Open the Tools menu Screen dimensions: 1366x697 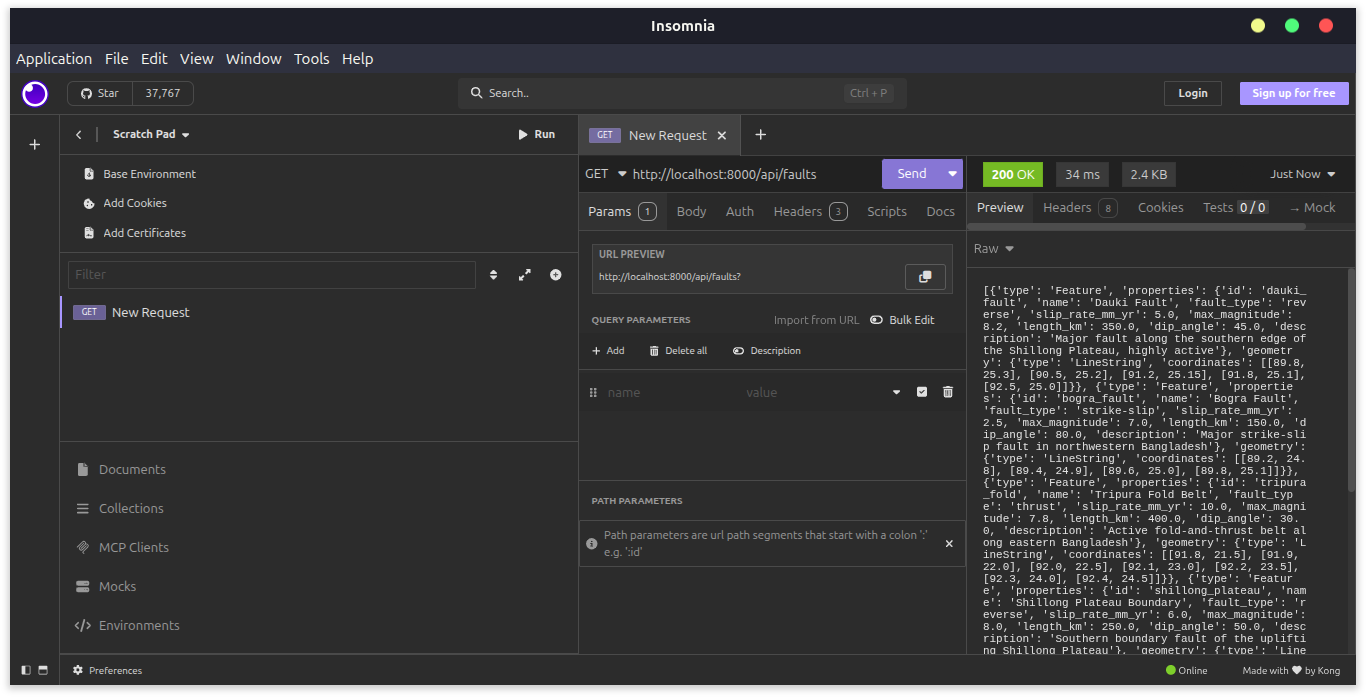coord(311,59)
